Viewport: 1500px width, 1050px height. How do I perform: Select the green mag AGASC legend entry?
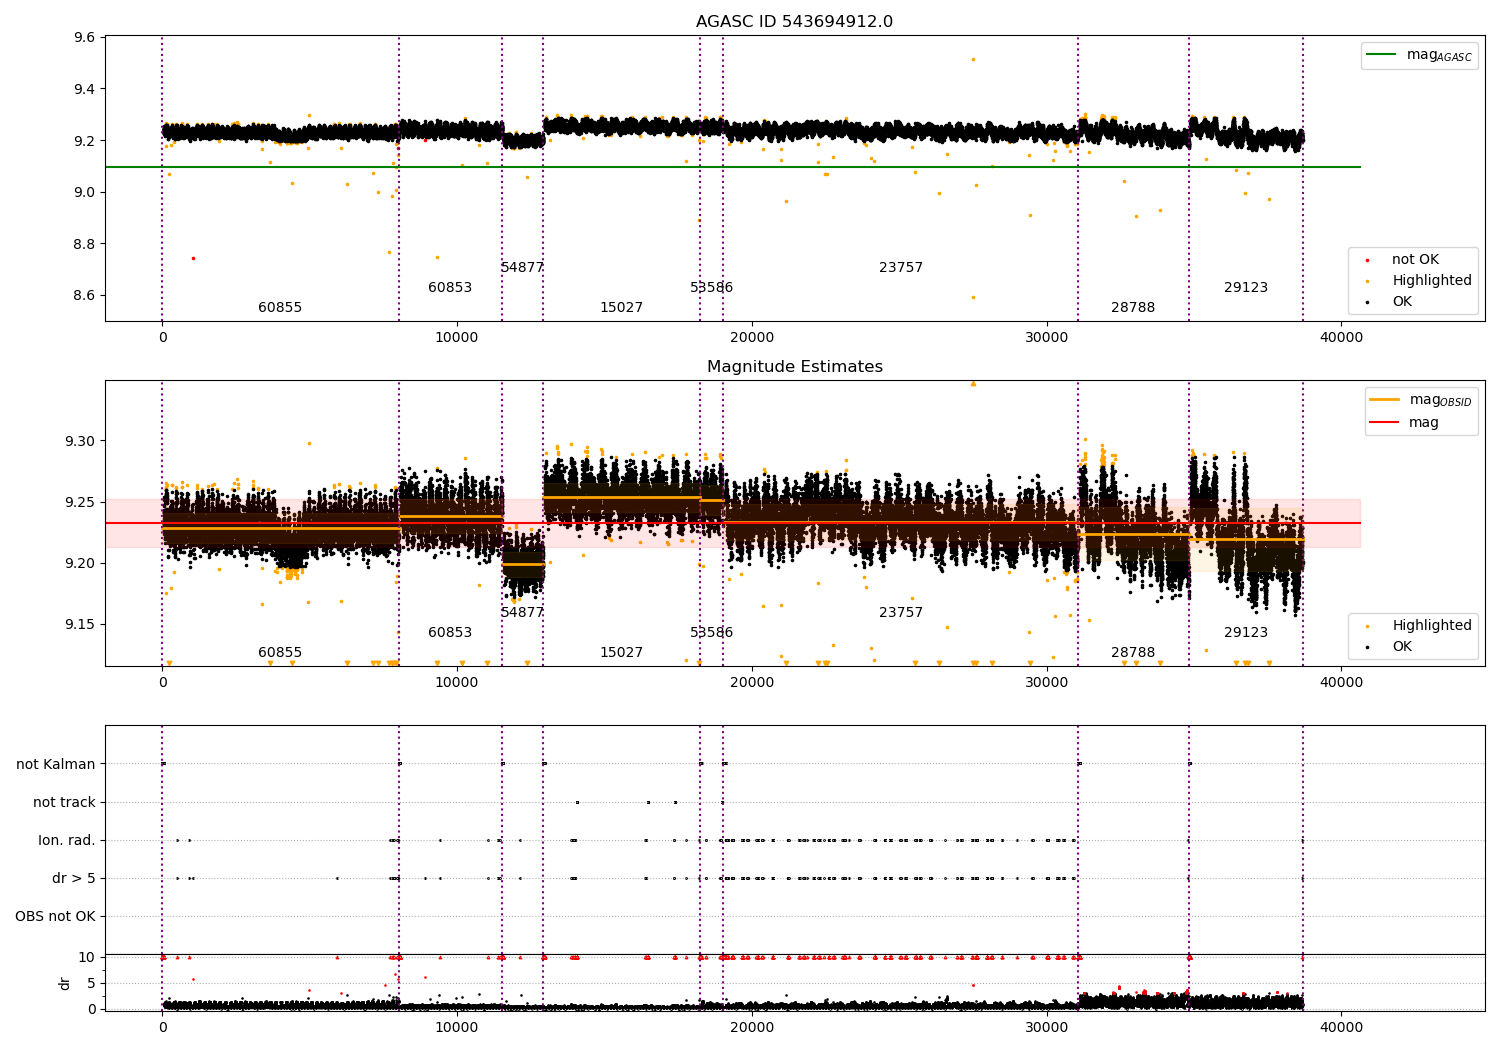1419,55
